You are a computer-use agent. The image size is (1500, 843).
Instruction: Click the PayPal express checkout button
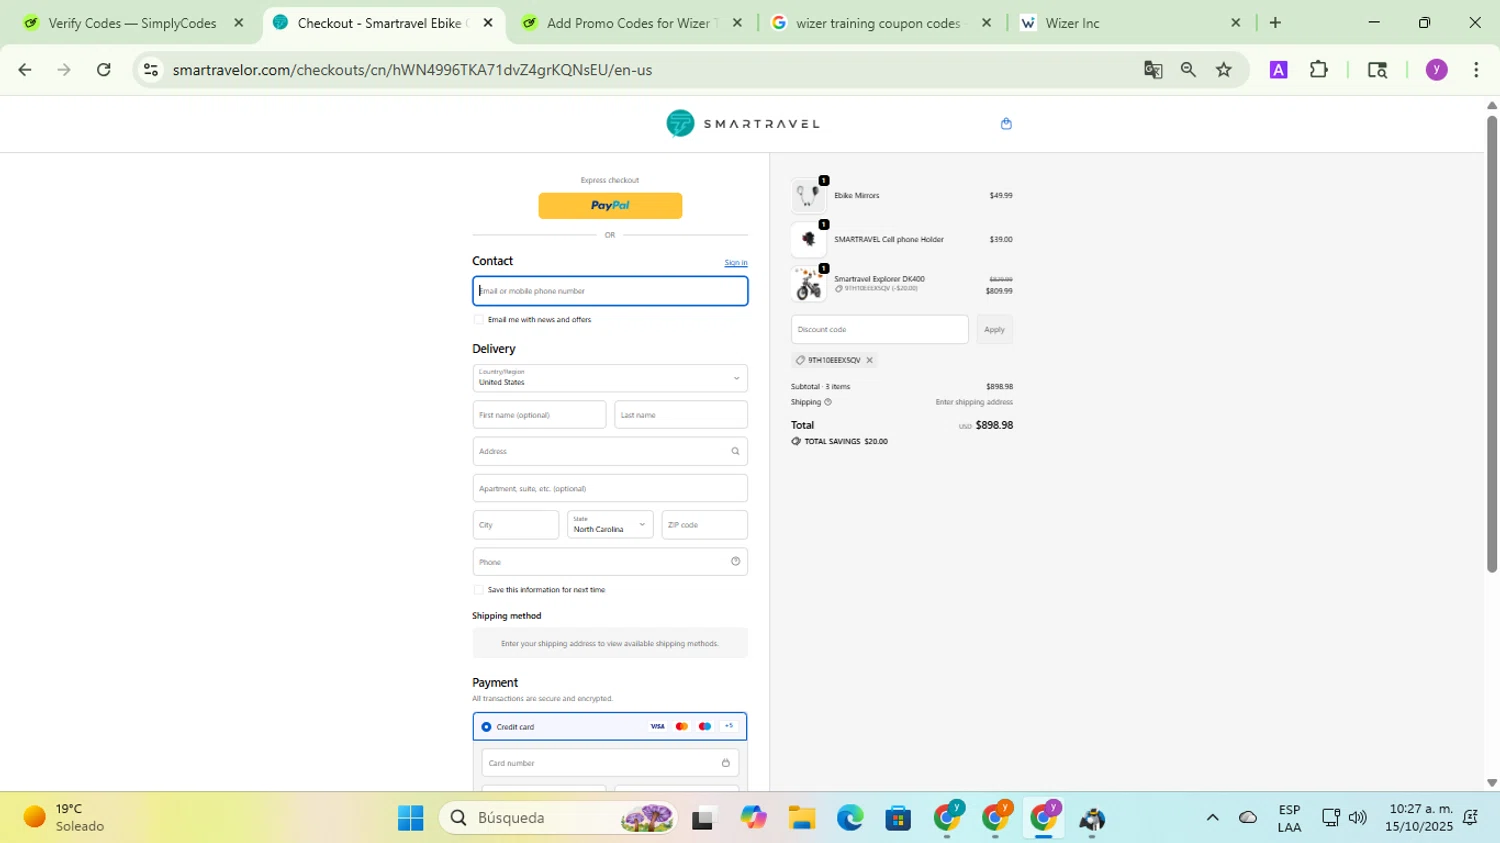point(610,205)
